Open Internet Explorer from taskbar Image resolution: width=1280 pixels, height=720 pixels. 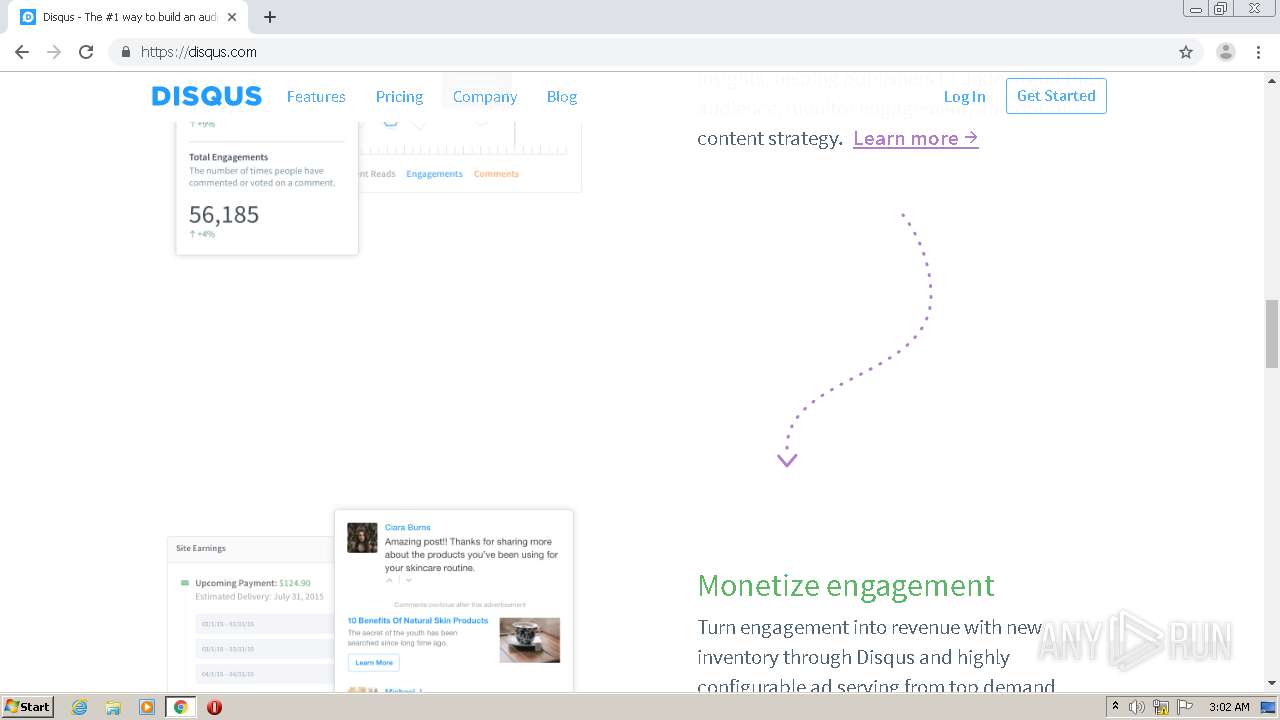point(79,707)
